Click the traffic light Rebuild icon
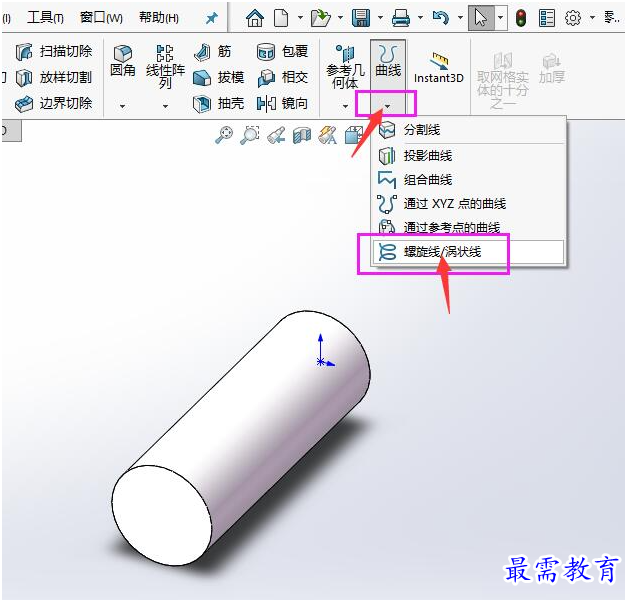 [x=521, y=18]
